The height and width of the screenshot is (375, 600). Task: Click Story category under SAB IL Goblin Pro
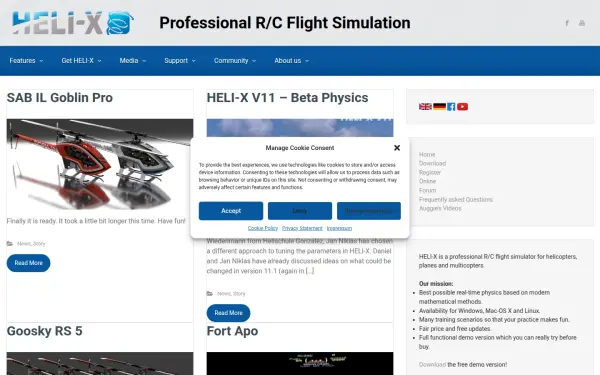tap(39, 244)
